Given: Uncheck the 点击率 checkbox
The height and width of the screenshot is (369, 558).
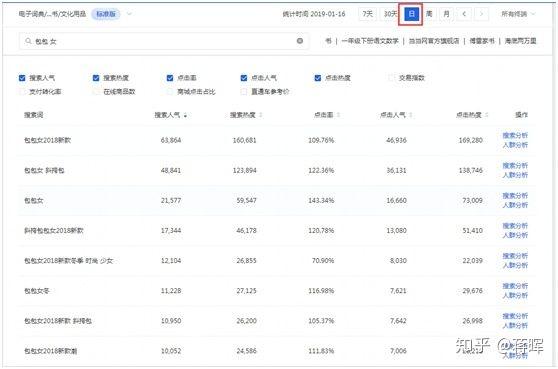Looking at the screenshot, I should [170, 78].
